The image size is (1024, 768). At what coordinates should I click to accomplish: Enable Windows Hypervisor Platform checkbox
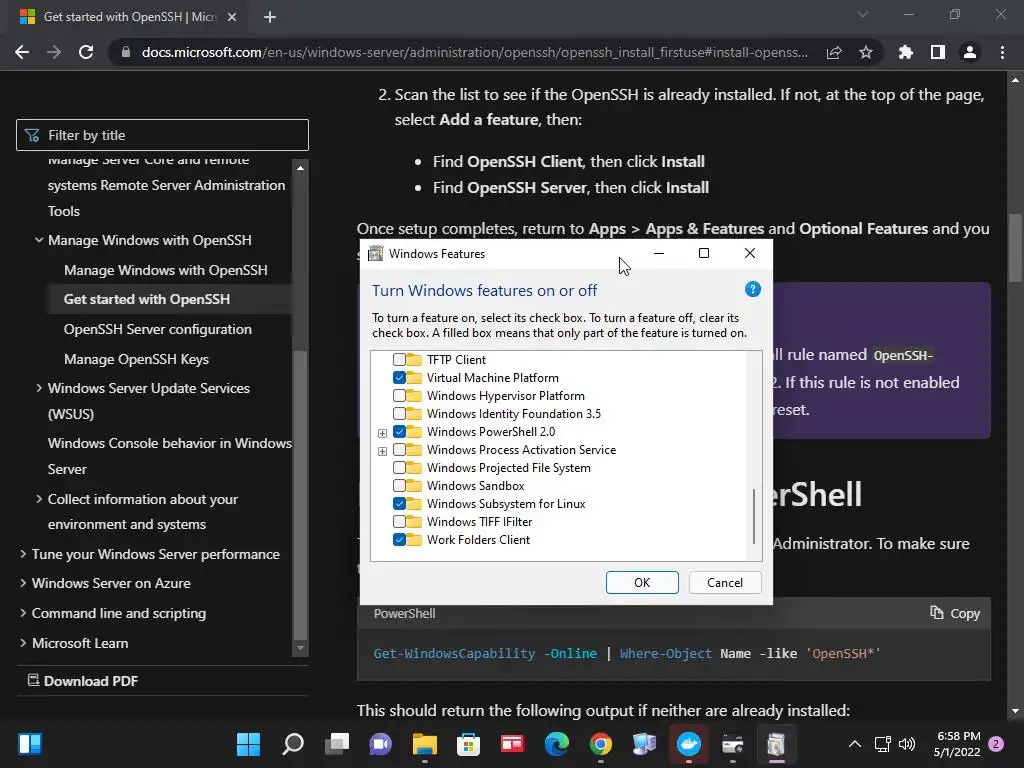pos(399,396)
